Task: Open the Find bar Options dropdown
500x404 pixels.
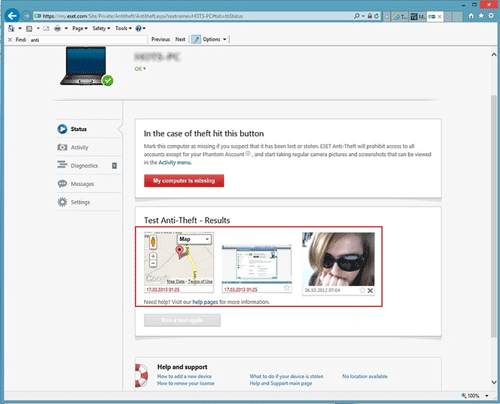Action: click(214, 39)
